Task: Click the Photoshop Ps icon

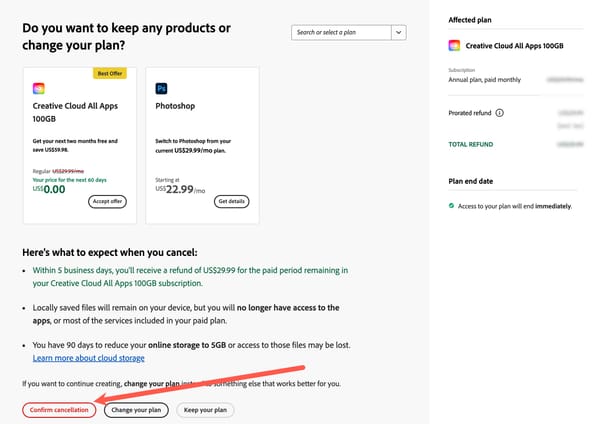Action: 162,88
